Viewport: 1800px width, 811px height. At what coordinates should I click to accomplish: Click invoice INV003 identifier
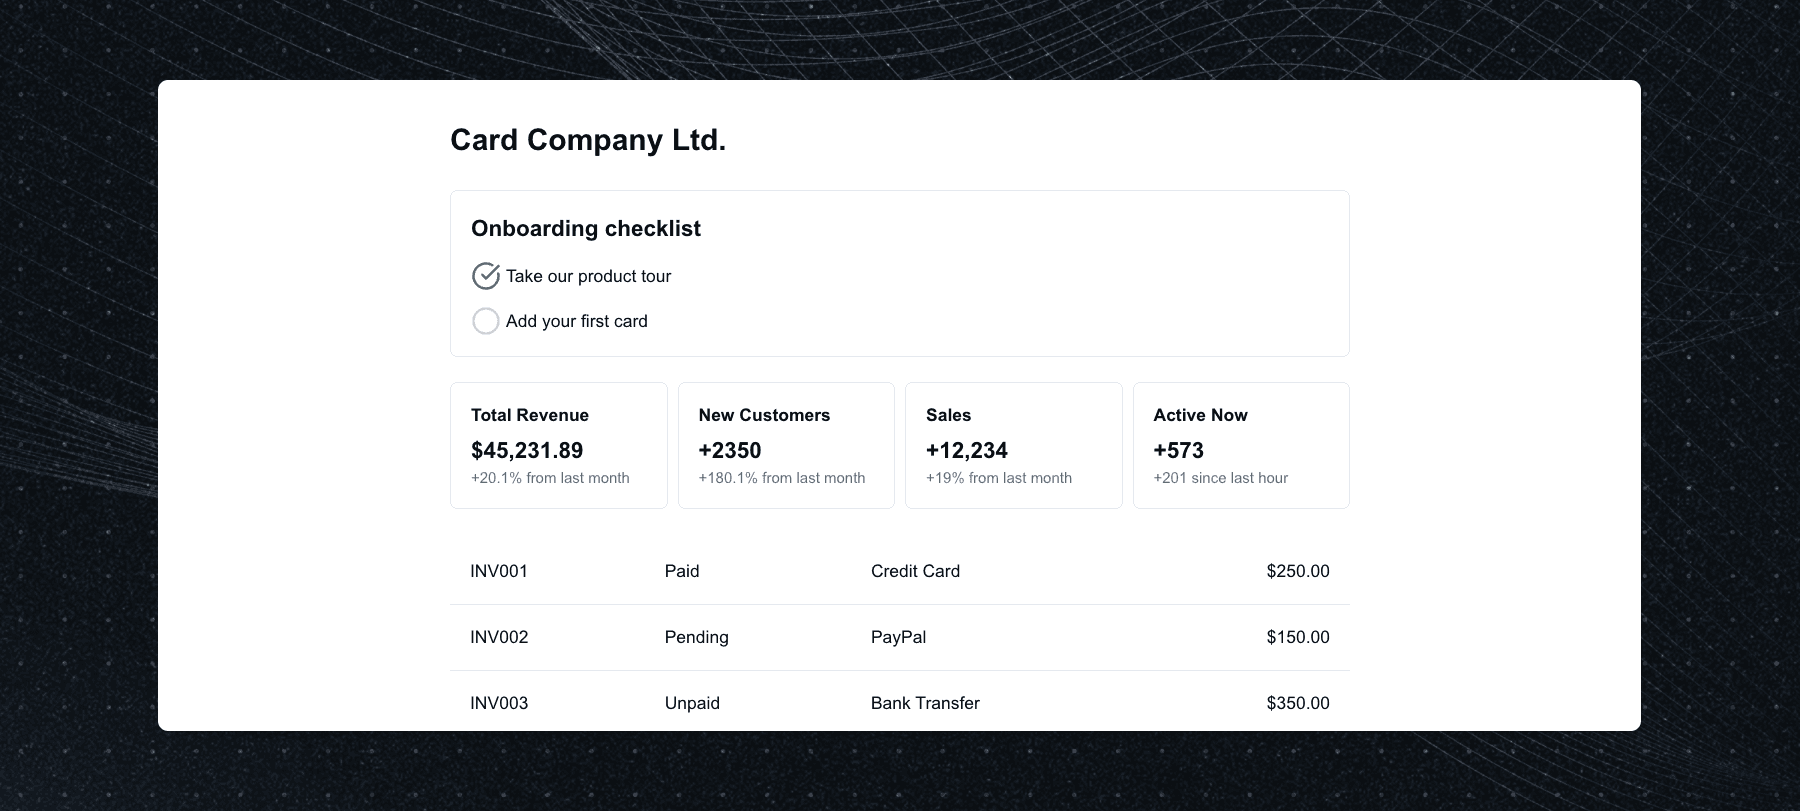(499, 703)
